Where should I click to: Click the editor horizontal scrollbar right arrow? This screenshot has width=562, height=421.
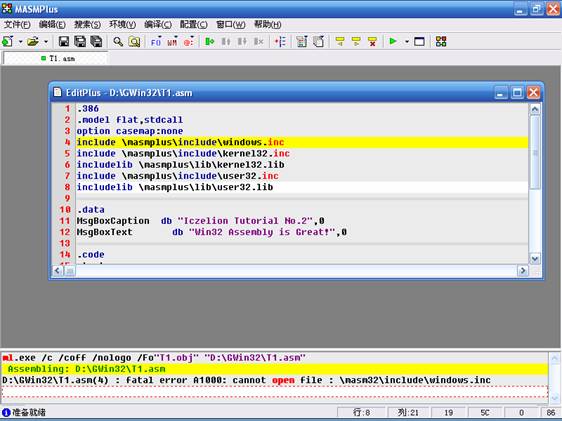[x=523, y=271]
